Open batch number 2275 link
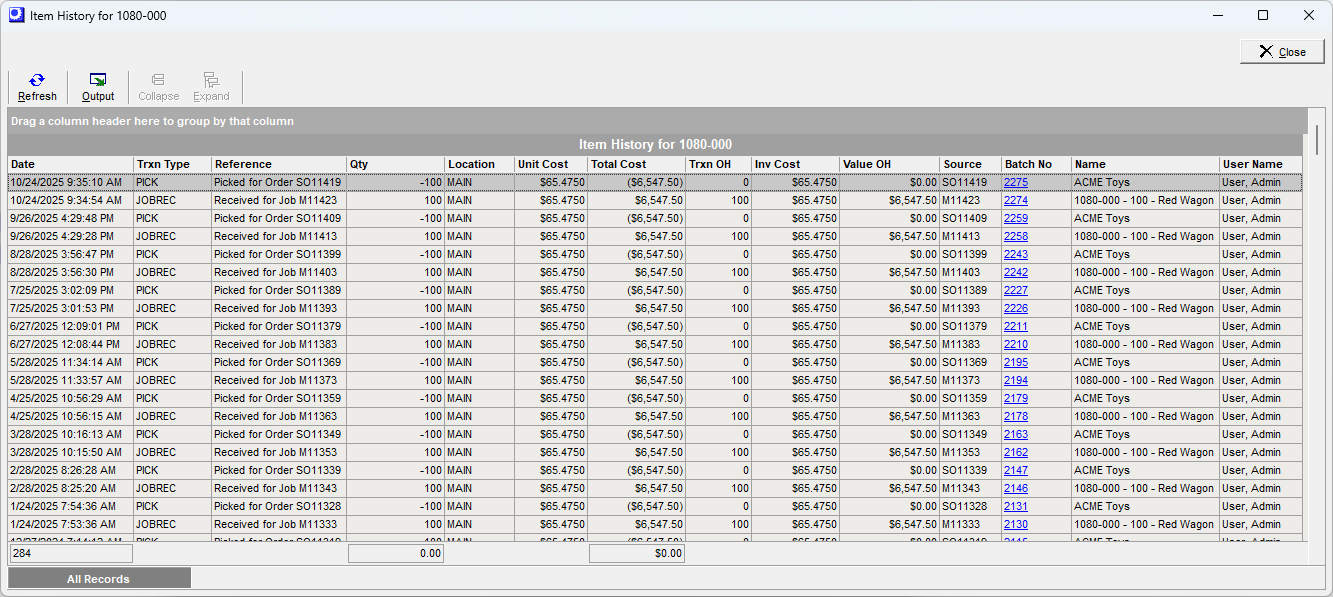1333x597 pixels. tap(1016, 182)
